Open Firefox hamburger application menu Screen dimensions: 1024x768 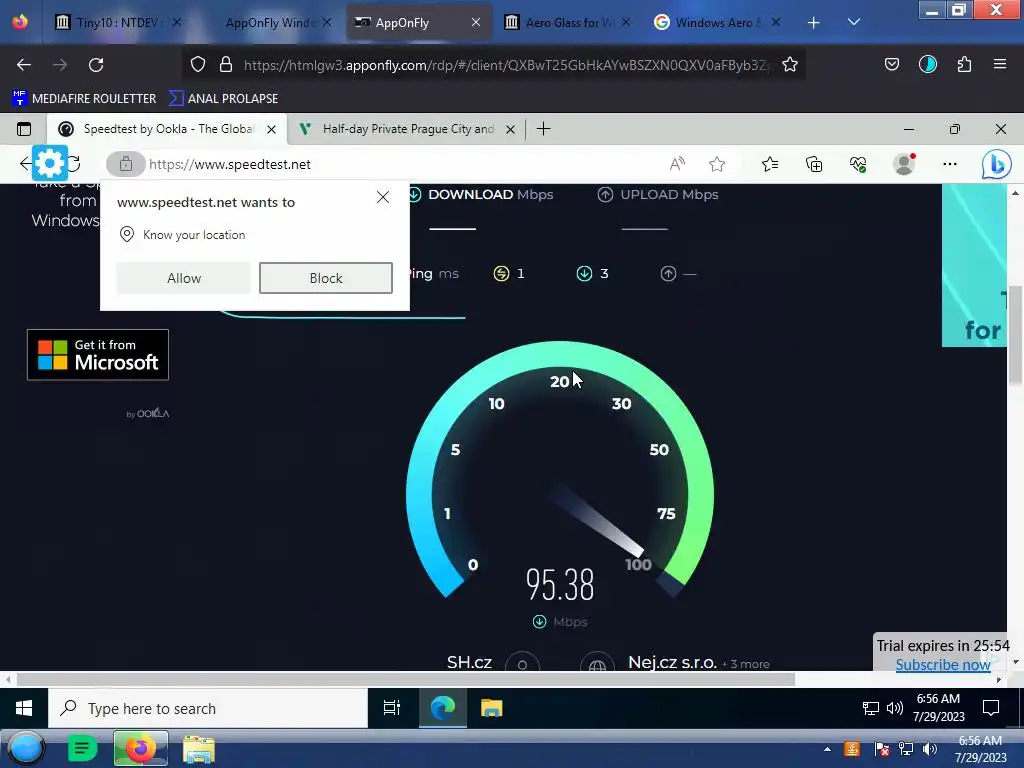[x=1000, y=65]
